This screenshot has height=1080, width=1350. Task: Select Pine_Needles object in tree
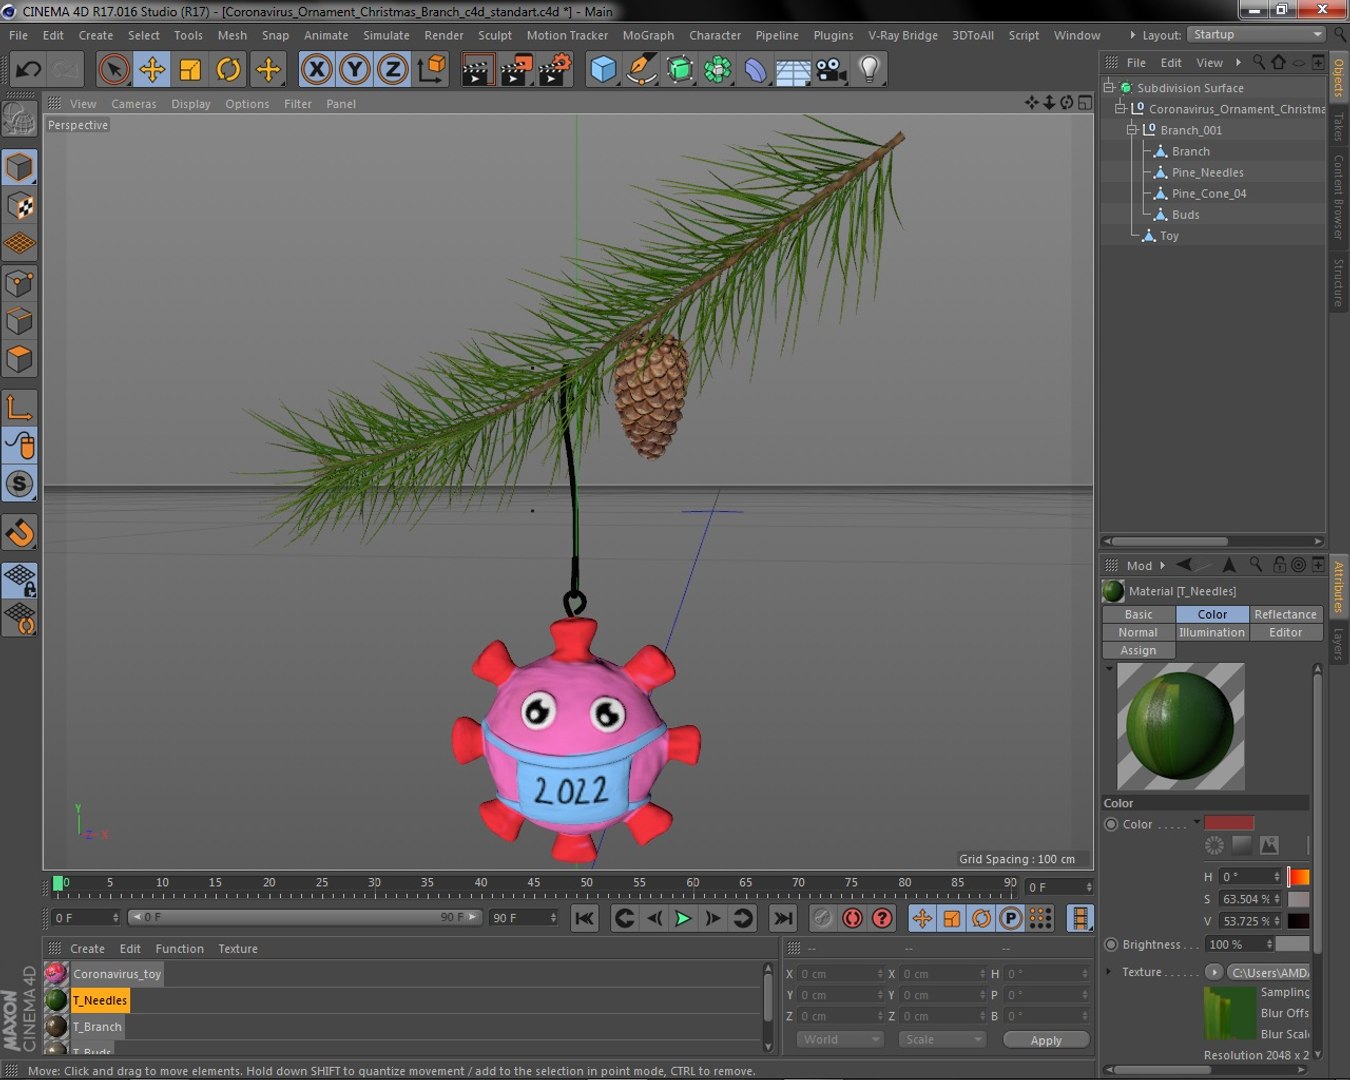pyautogui.click(x=1207, y=173)
